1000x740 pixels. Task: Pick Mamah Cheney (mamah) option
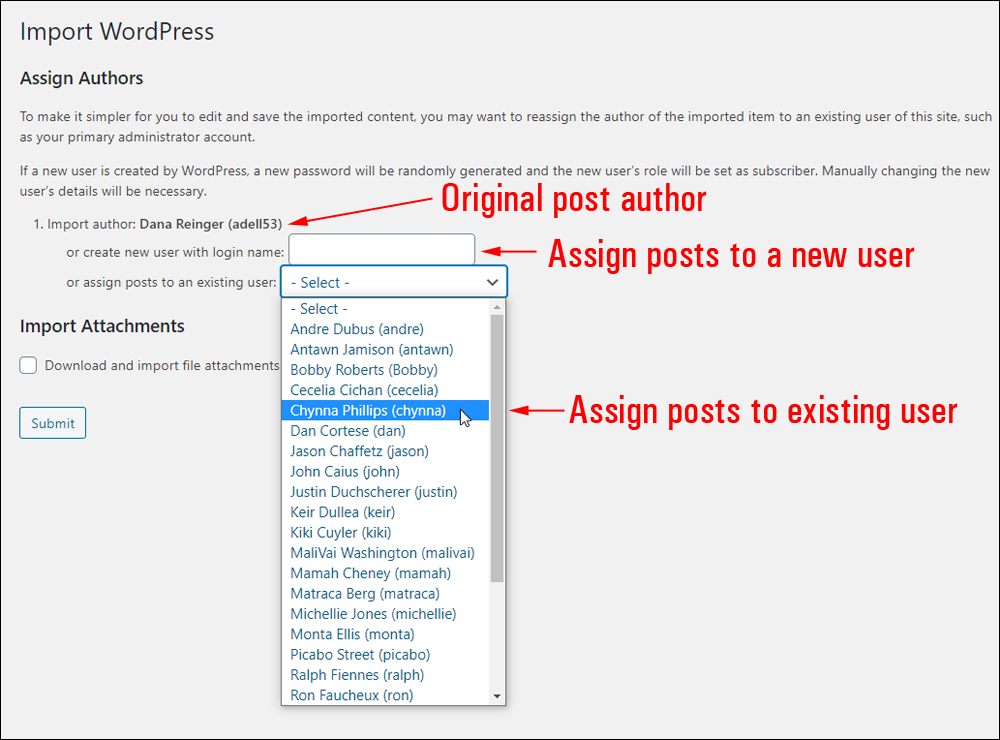[385, 574]
